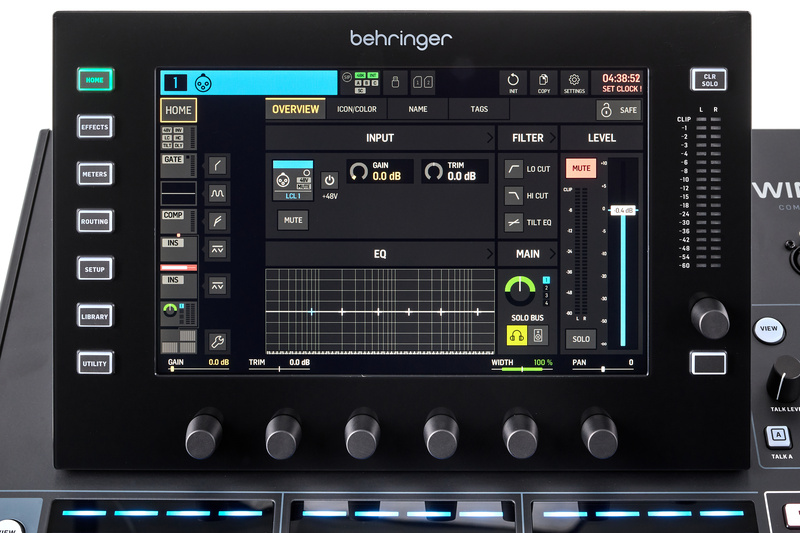Select the TILT EQ filter icon
Screen dimensions: 800x533
(514, 222)
